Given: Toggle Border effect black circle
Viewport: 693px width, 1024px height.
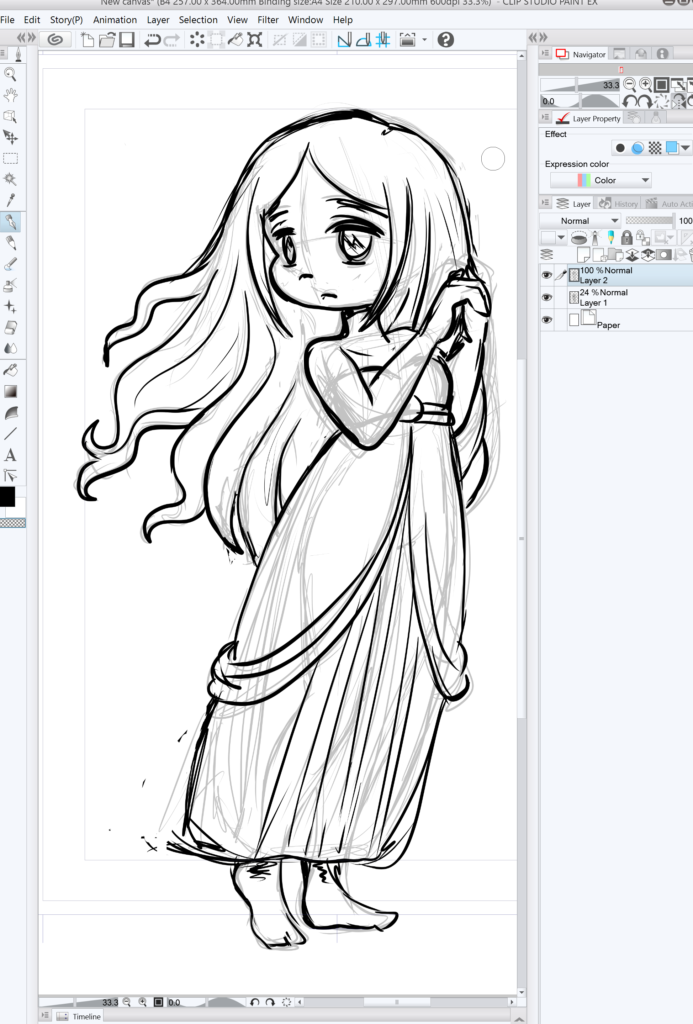Looking at the screenshot, I should [620, 148].
